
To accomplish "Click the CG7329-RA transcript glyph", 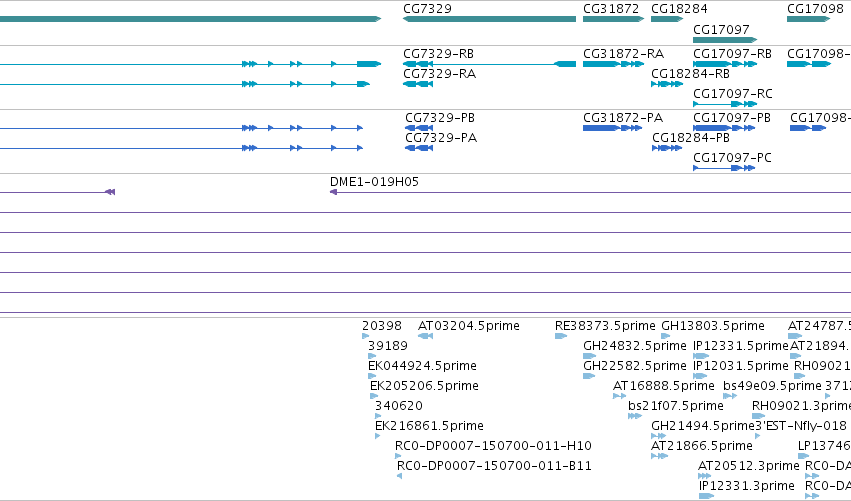I will (418, 84).
